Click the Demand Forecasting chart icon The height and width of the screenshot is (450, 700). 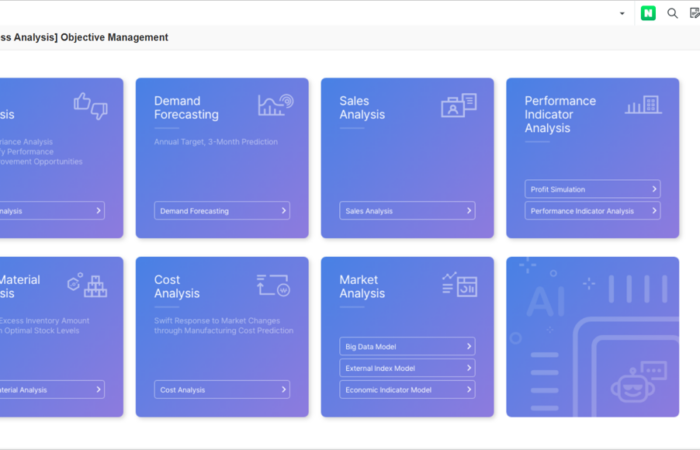click(x=275, y=104)
